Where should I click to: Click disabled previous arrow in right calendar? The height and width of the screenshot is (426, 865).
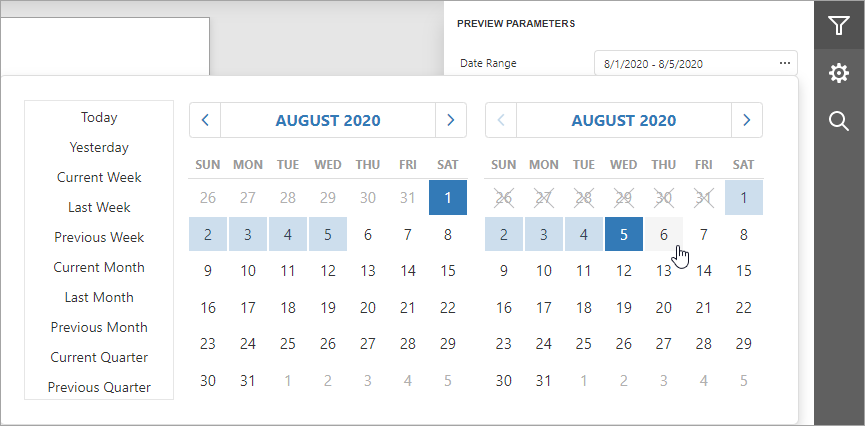click(x=501, y=120)
